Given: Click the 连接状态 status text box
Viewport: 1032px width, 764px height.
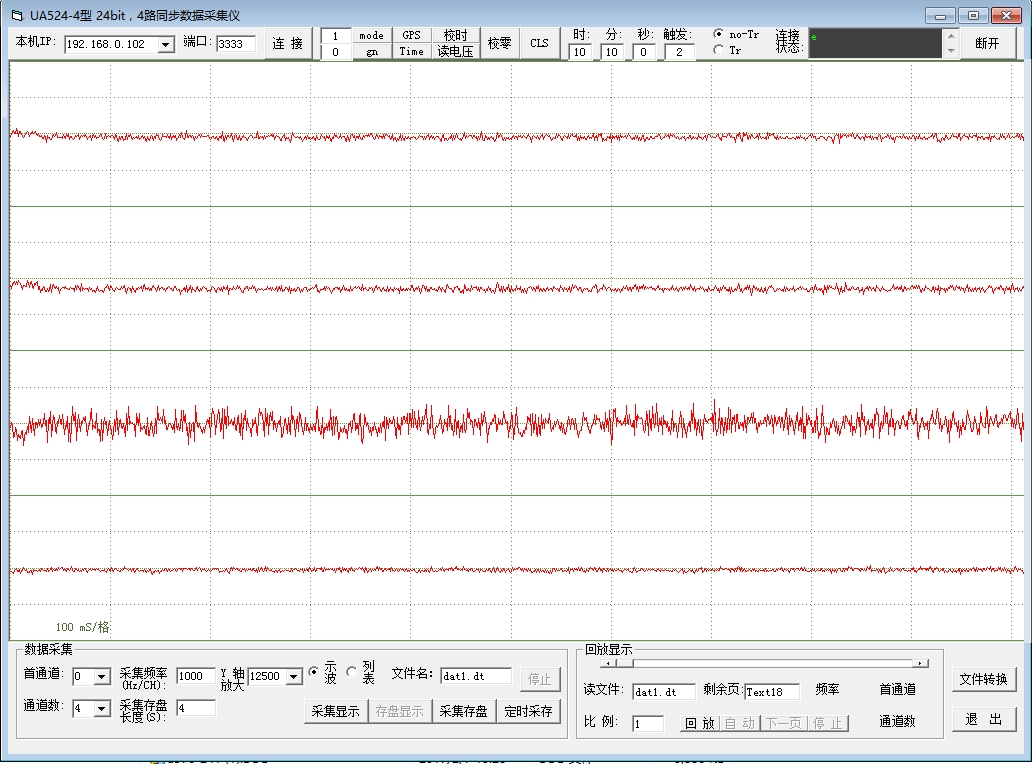Looking at the screenshot, I should pyautogui.click(x=875, y=44).
